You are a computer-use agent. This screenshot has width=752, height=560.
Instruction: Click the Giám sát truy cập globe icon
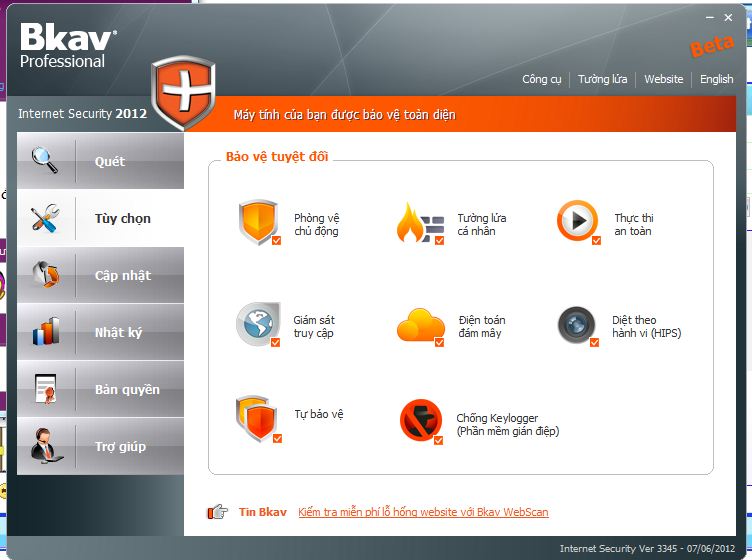coord(258,324)
